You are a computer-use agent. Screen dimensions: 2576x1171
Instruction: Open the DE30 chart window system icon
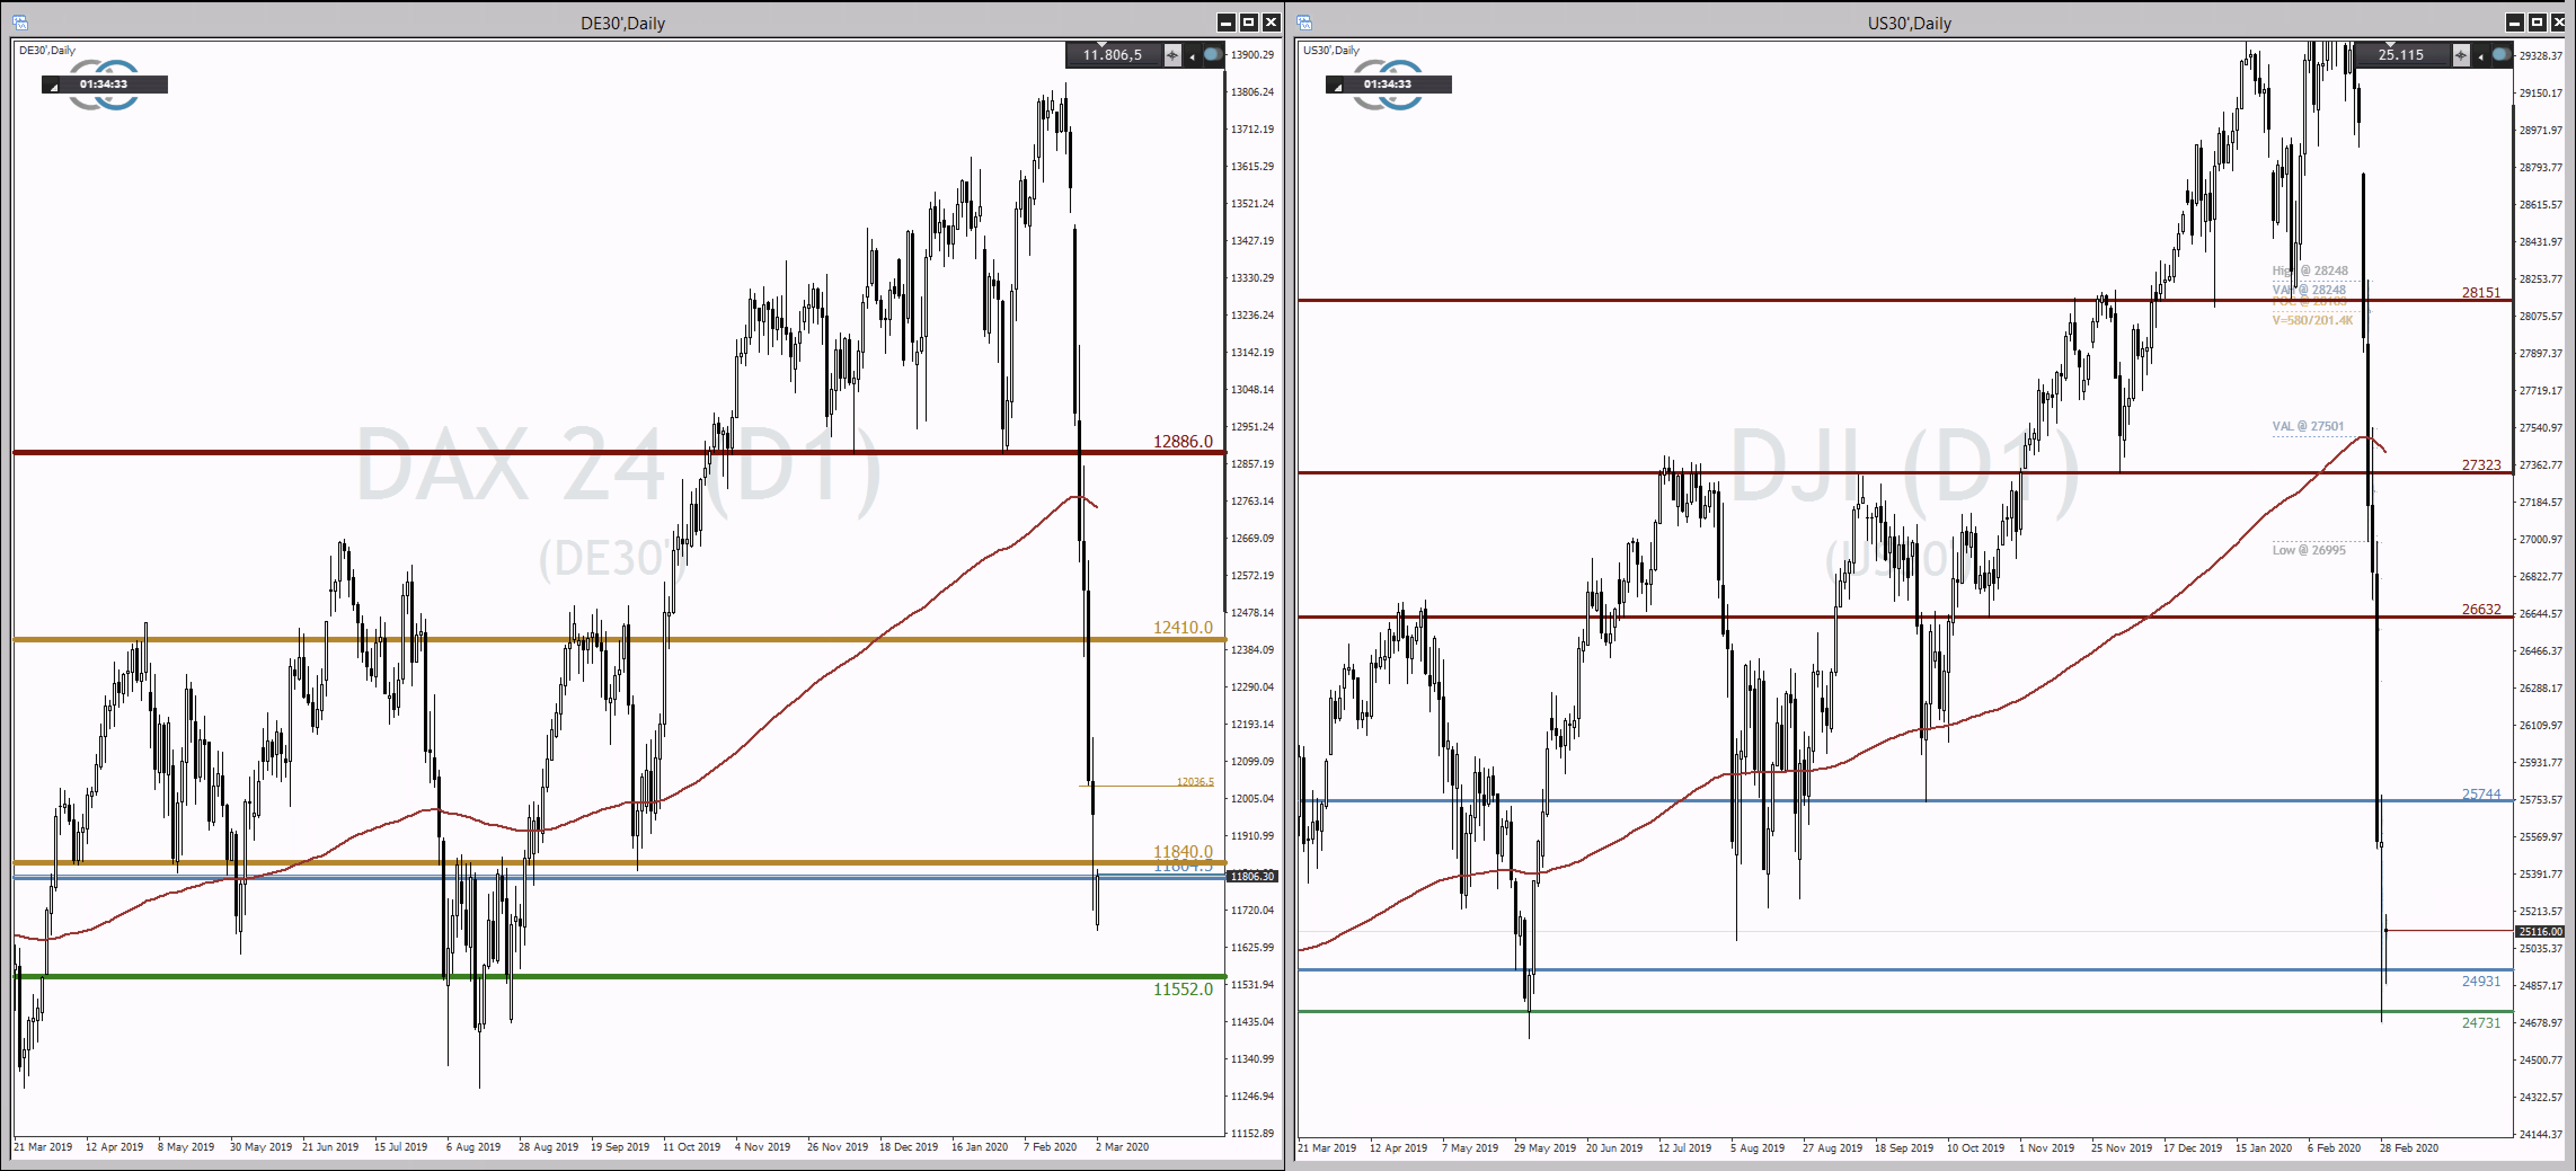(20, 22)
